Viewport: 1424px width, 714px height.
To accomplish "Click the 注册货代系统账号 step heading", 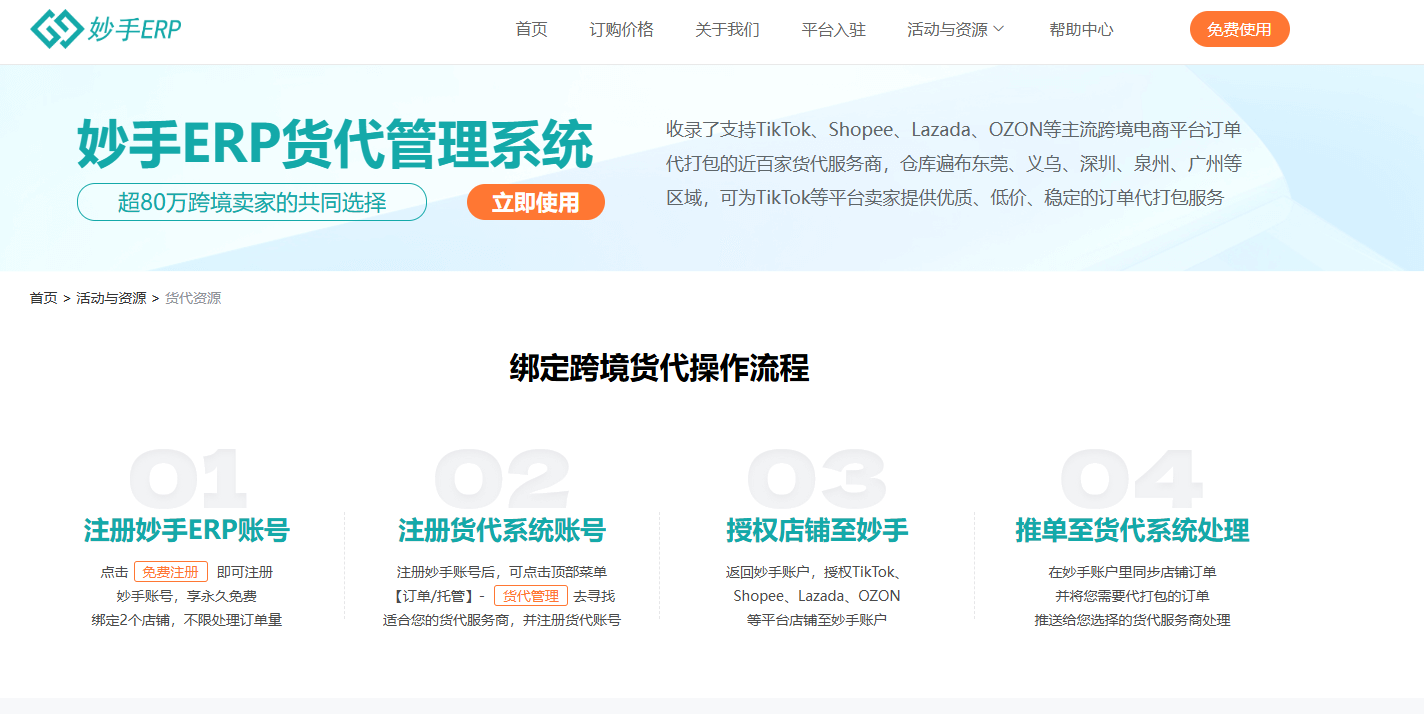I will tap(502, 530).
